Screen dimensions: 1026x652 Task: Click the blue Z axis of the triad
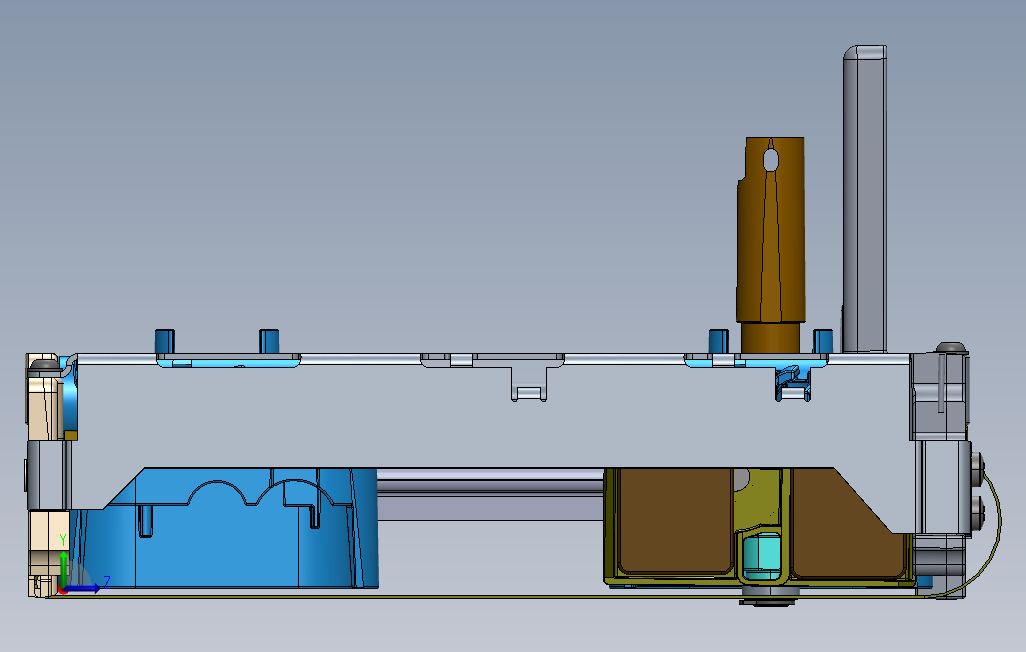pyautogui.click(x=82, y=588)
